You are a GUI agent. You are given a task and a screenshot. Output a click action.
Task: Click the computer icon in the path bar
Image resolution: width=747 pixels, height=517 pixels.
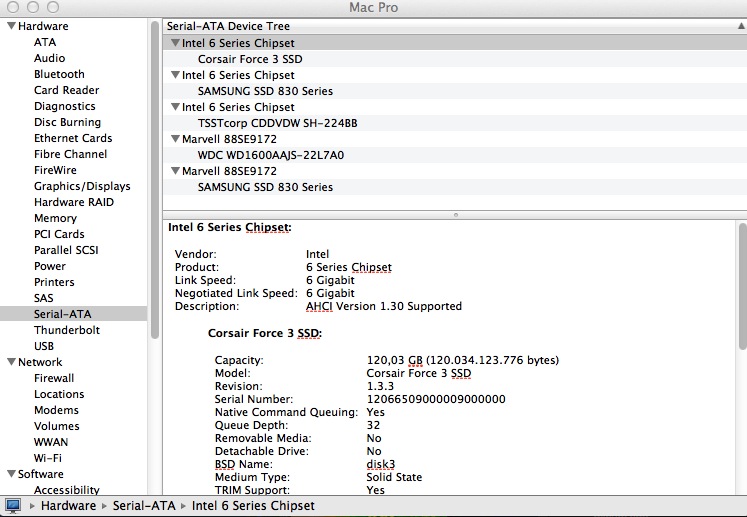[12, 505]
